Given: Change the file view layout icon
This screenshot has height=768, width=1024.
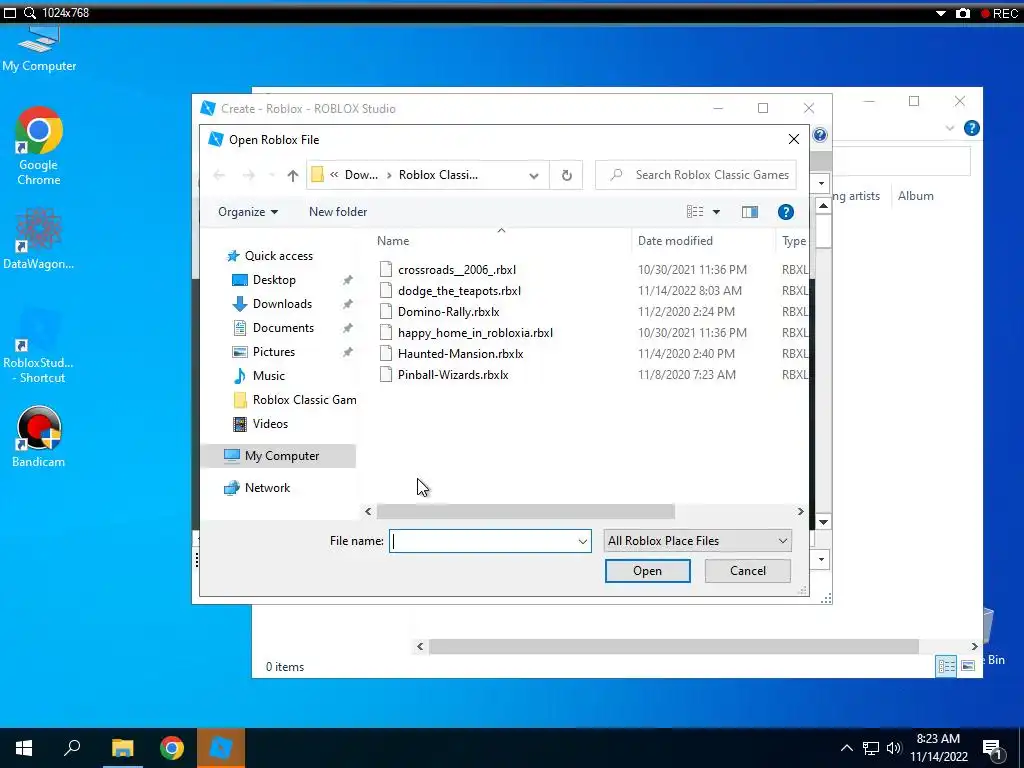Looking at the screenshot, I should click(695, 212).
